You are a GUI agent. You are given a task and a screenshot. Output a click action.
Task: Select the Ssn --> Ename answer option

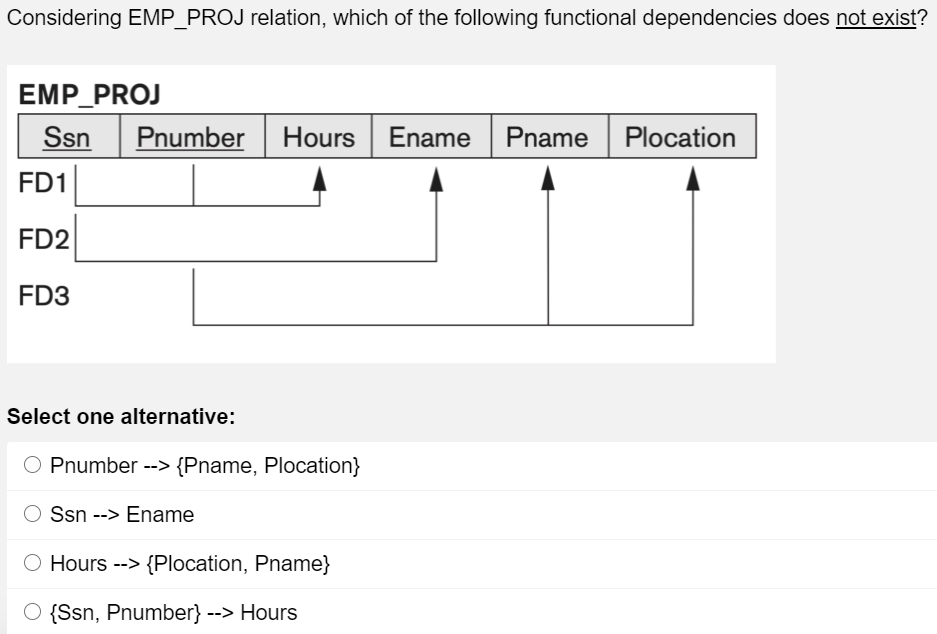(x=31, y=514)
